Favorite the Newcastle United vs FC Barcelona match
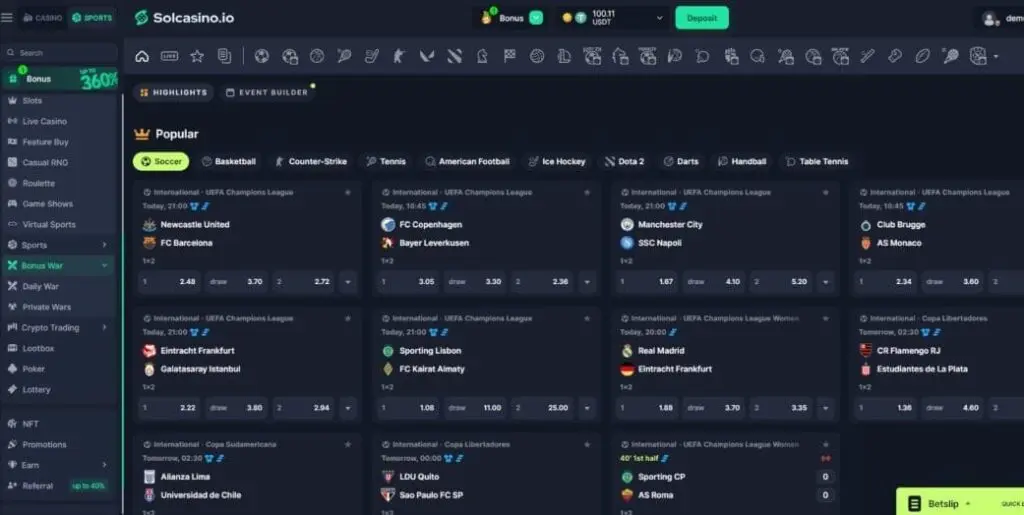Image resolution: width=1024 pixels, height=515 pixels. (x=348, y=192)
